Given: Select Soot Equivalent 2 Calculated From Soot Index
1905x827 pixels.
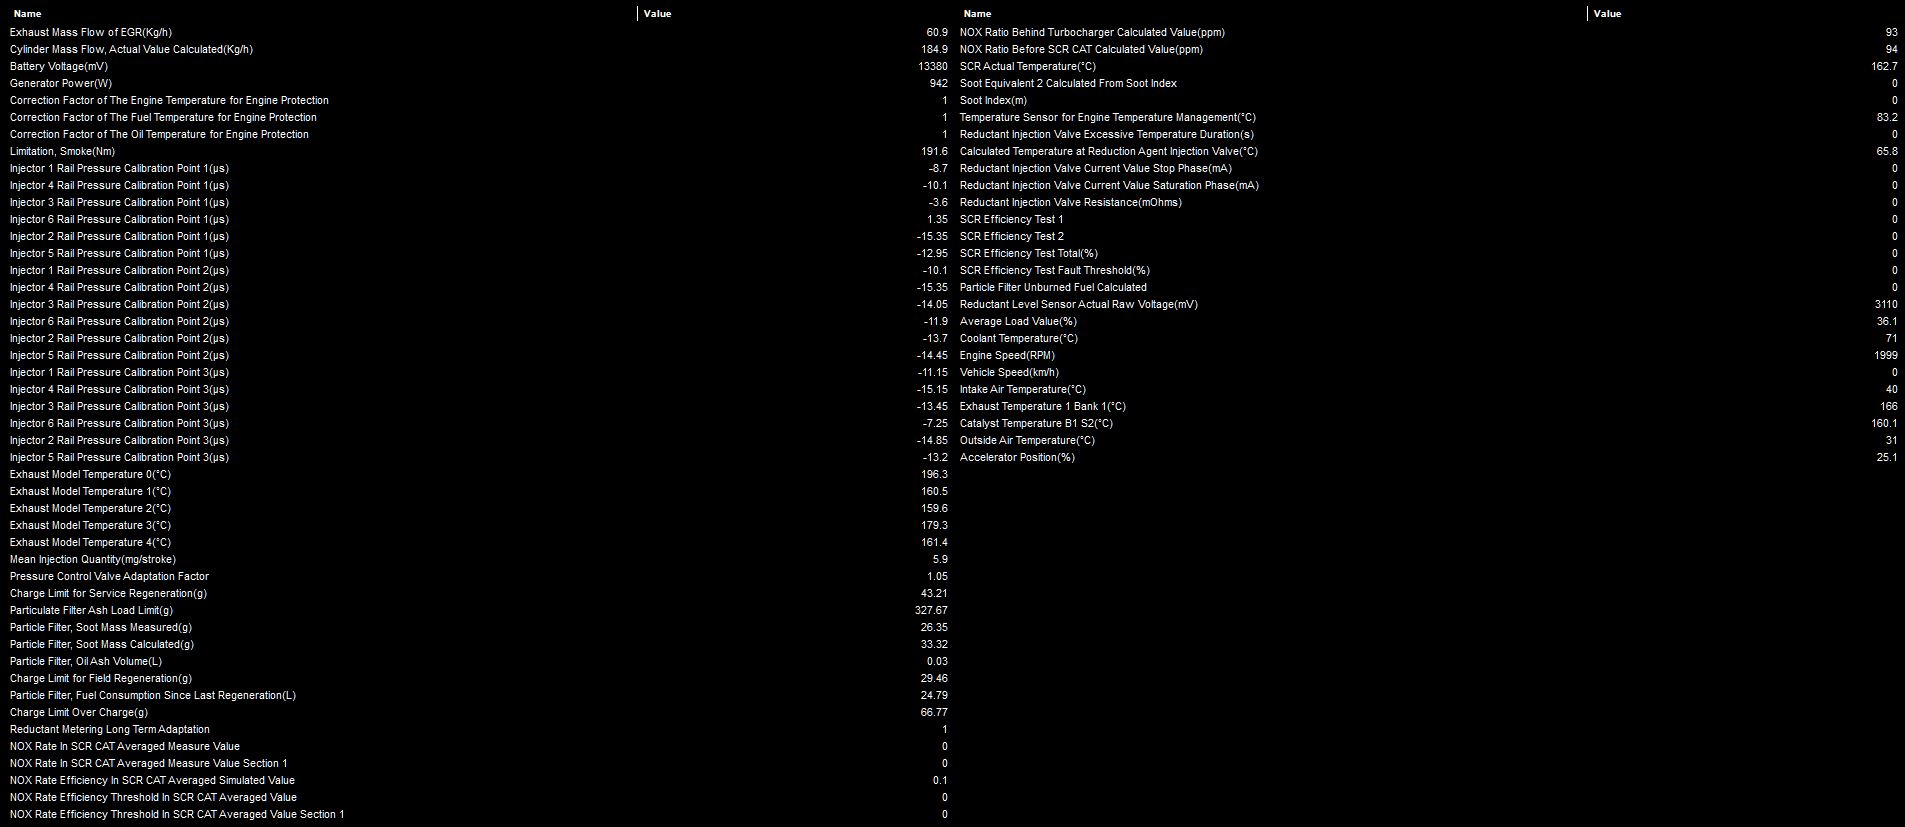Looking at the screenshot, I should [x=1428, y=83].
